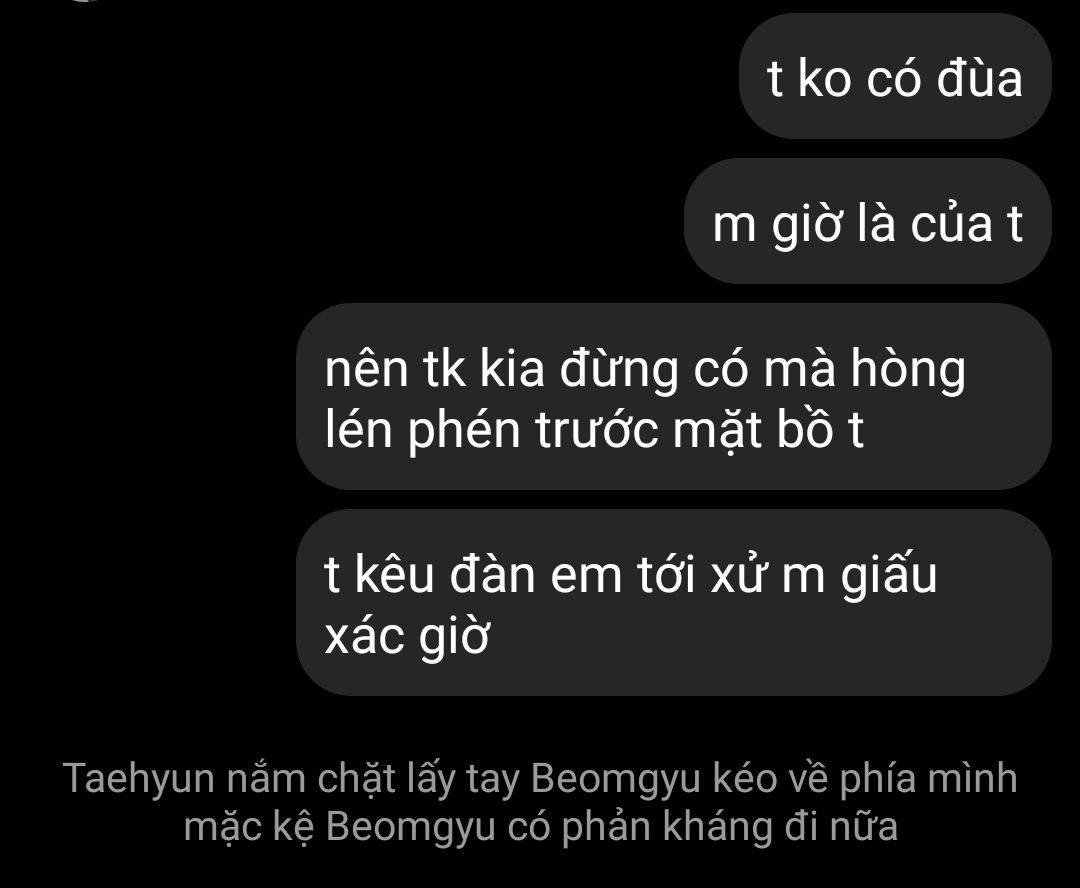The height and width of the screenshot is (888, 1080).
Task: Tap the word "đùa" in the first bubble
Action: pyautogui.click(x=979, y=76)
